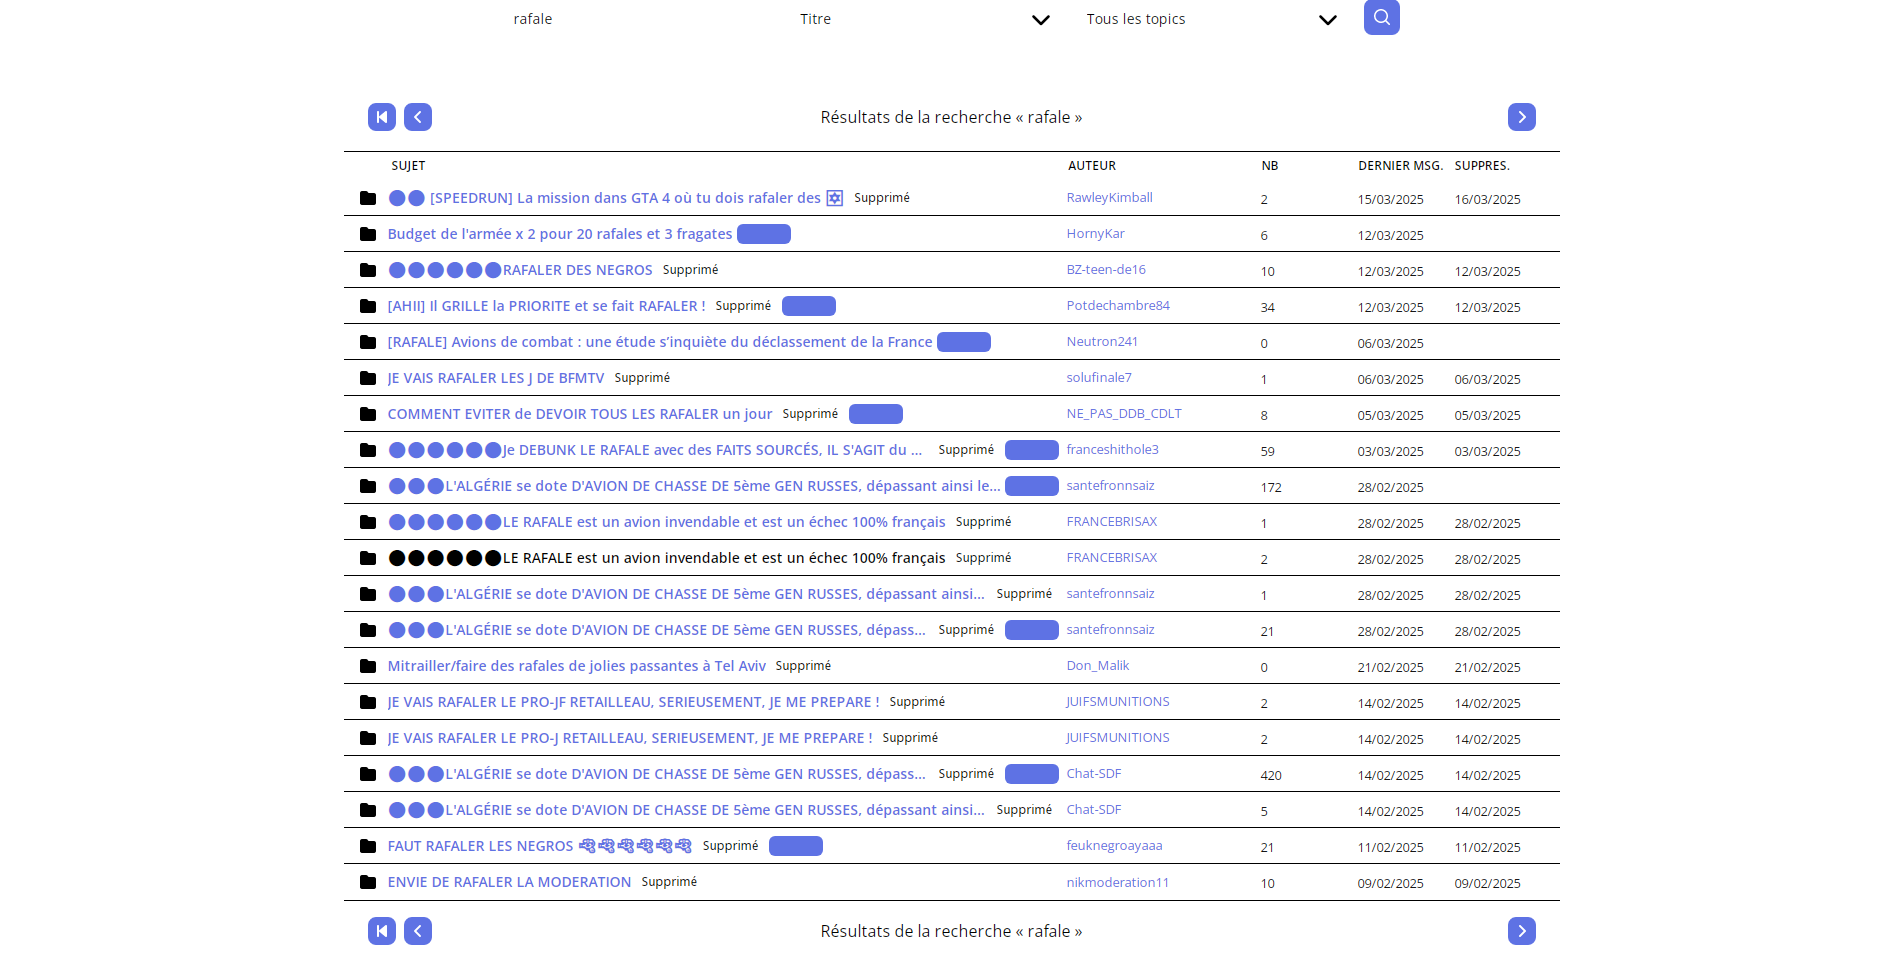Click folder icon of [RAFALE] Avions de combat topic
1898x971 pixels.
tap(368, 342)
